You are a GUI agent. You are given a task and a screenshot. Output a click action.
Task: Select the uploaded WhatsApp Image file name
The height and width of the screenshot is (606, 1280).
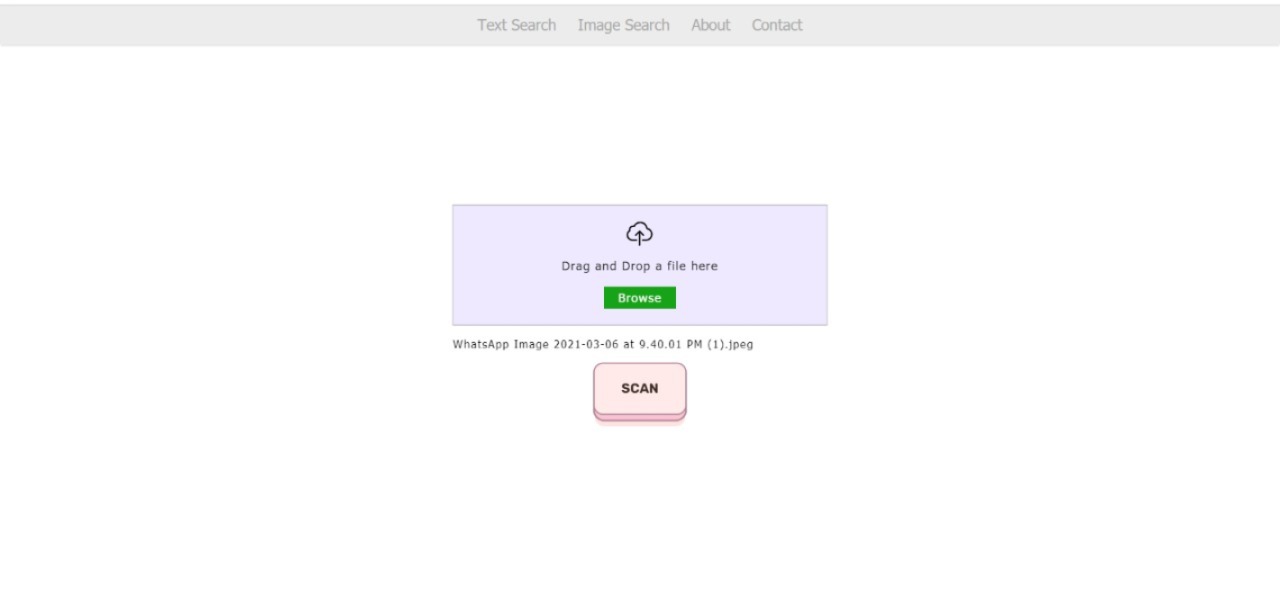click(603, 344)
